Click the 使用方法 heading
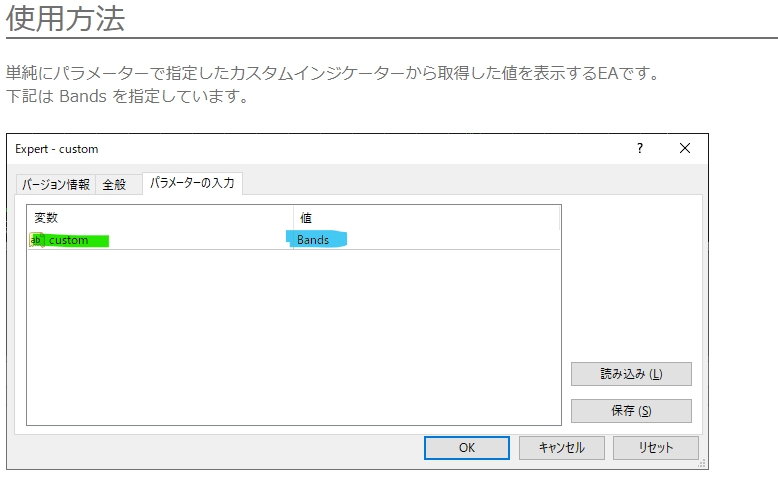Image resolution: width=778 pixels, height=492 pixels. (65, 18)
